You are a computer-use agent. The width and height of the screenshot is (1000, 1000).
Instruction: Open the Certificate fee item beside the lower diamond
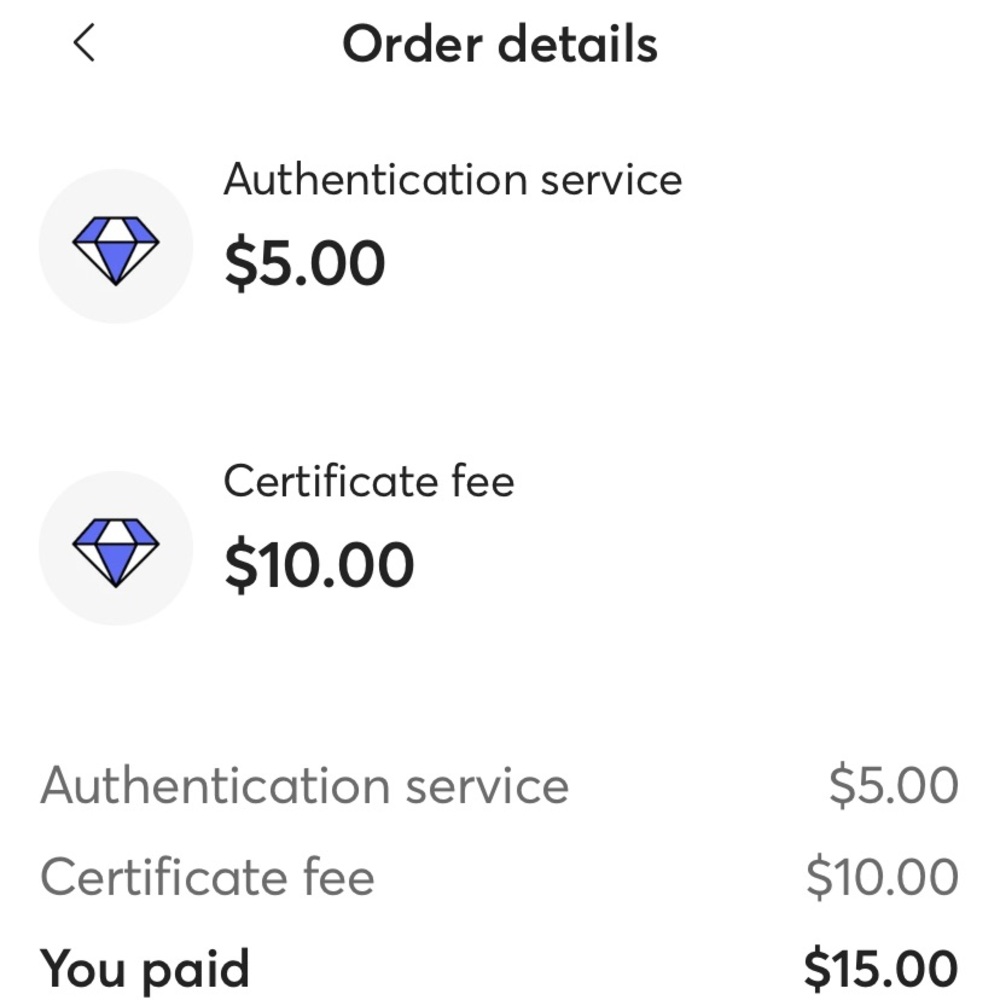click(369, 482)
